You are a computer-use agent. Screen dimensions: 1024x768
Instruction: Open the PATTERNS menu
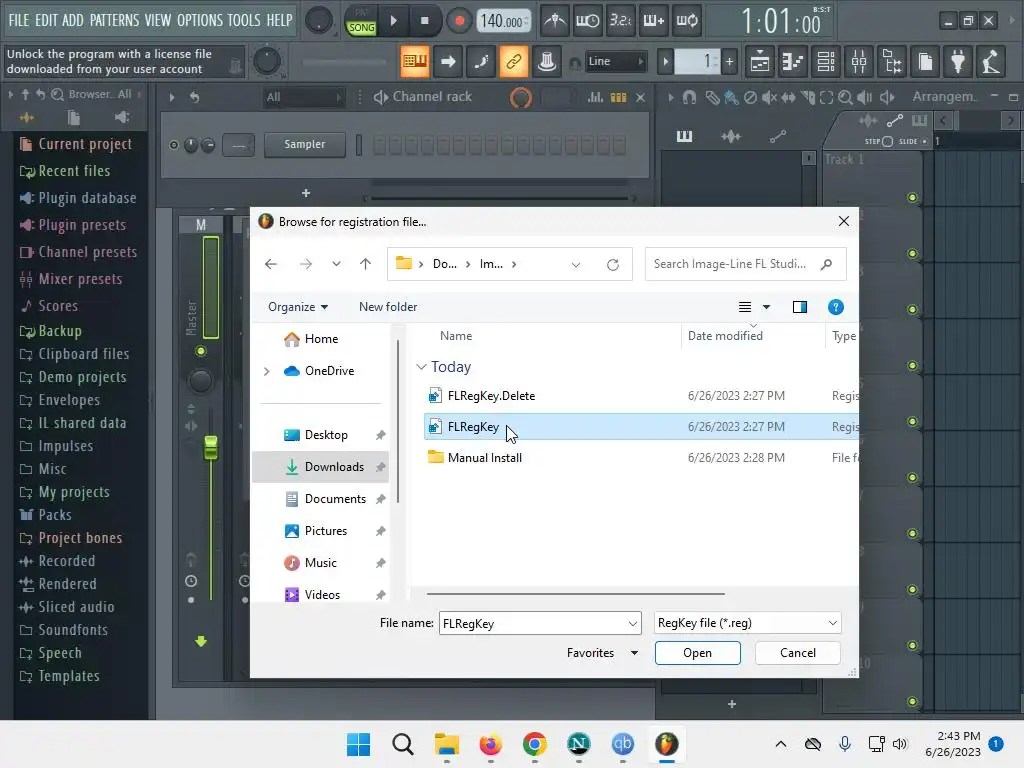coord(114,20)
